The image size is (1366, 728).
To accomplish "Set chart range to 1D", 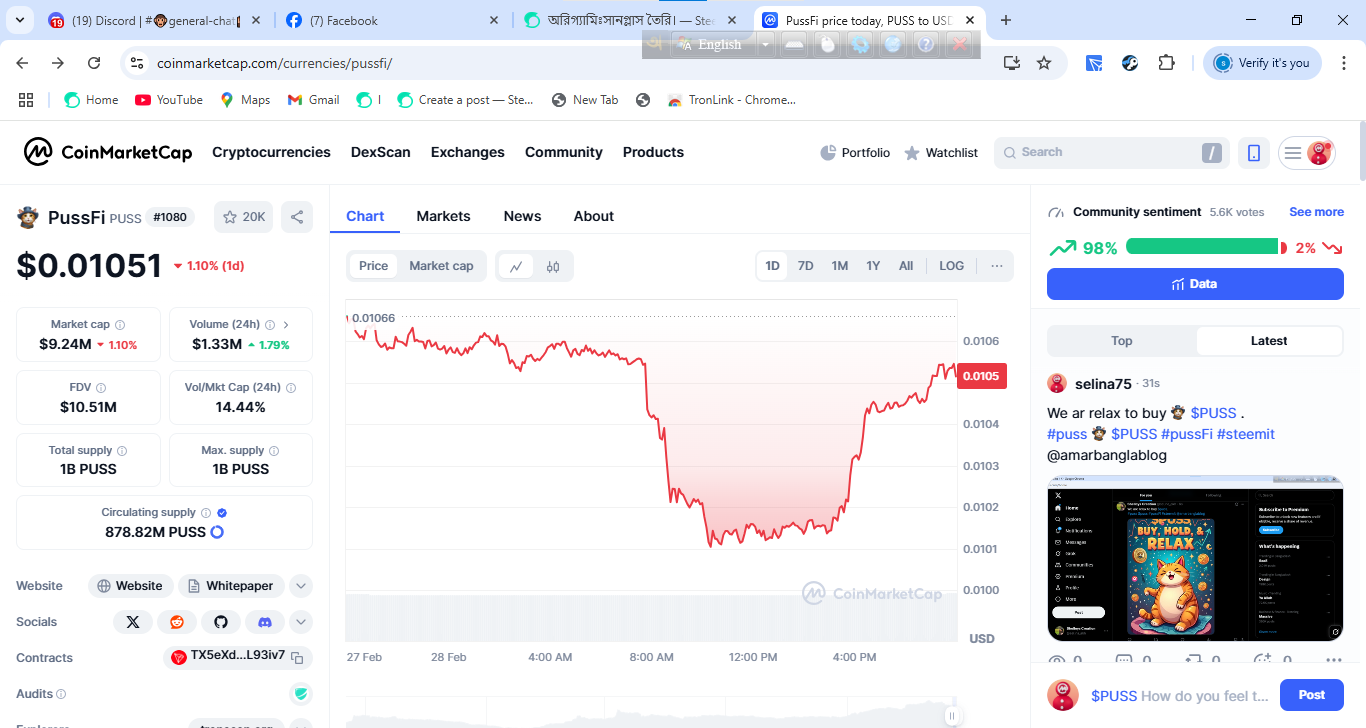I will [x=772, y=266].
